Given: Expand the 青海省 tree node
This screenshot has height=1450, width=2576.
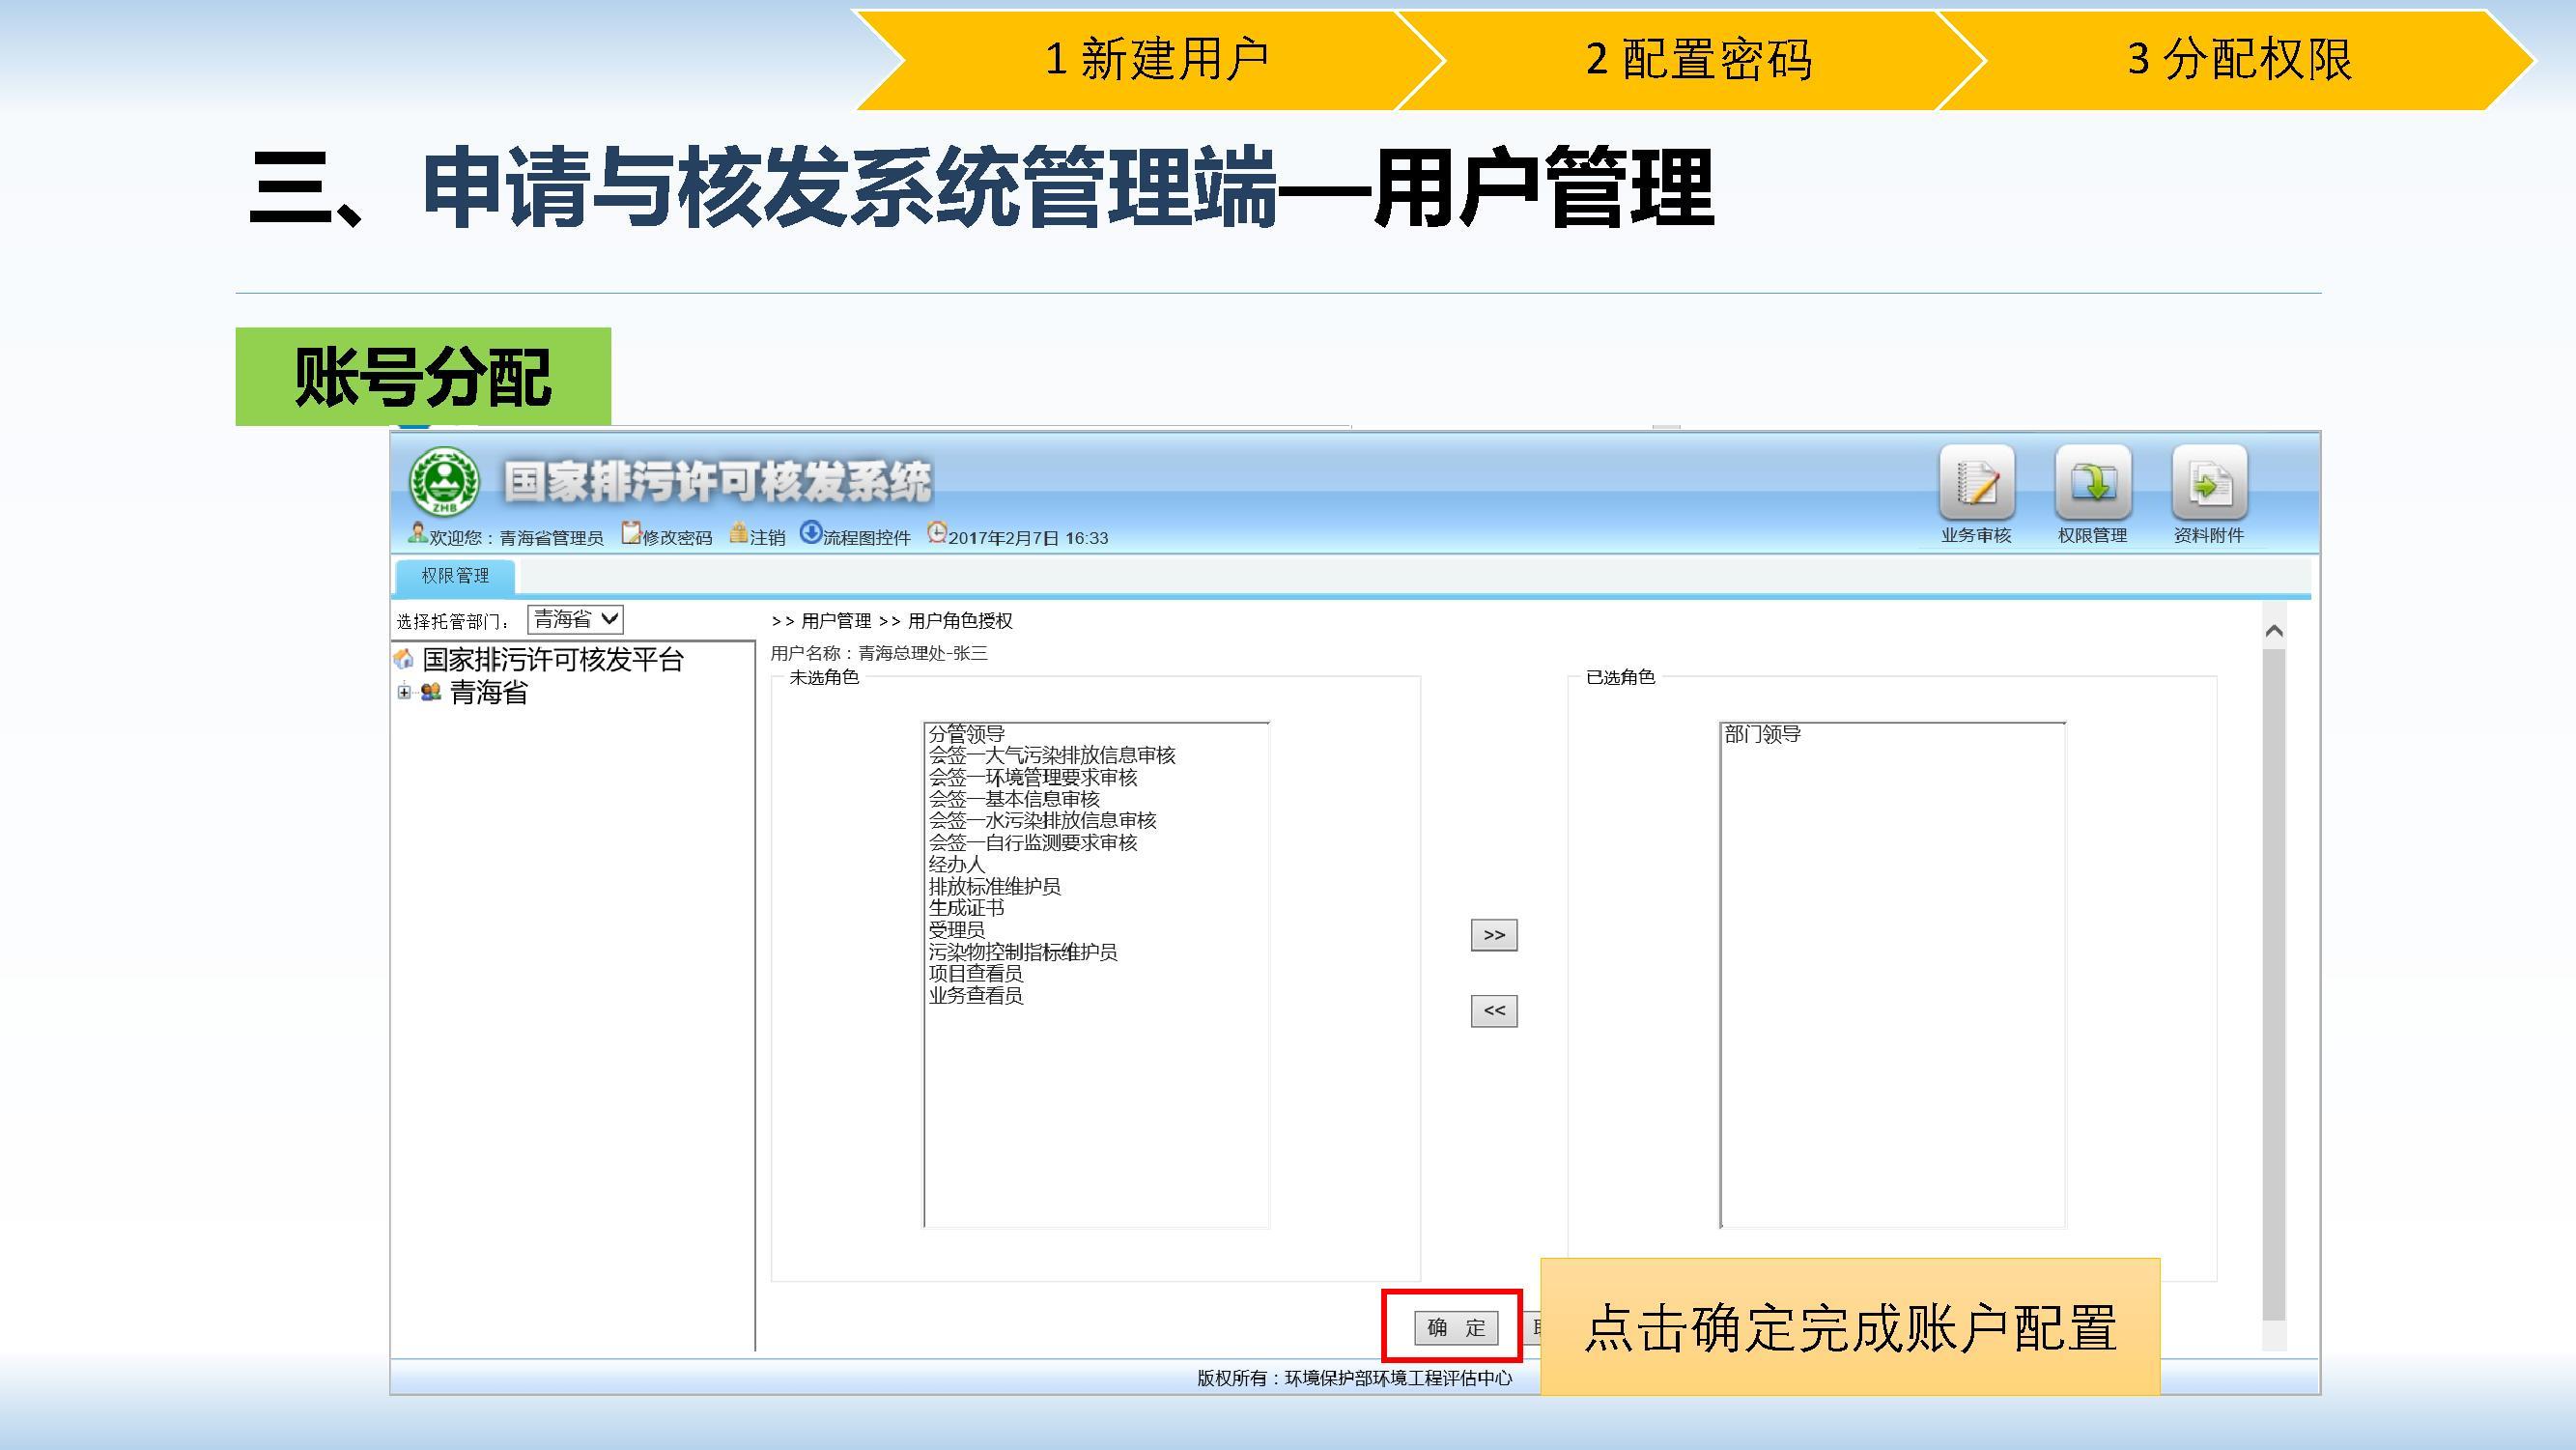Looking at the screenshot, I should pyautogui.click(x=403, y=692).
